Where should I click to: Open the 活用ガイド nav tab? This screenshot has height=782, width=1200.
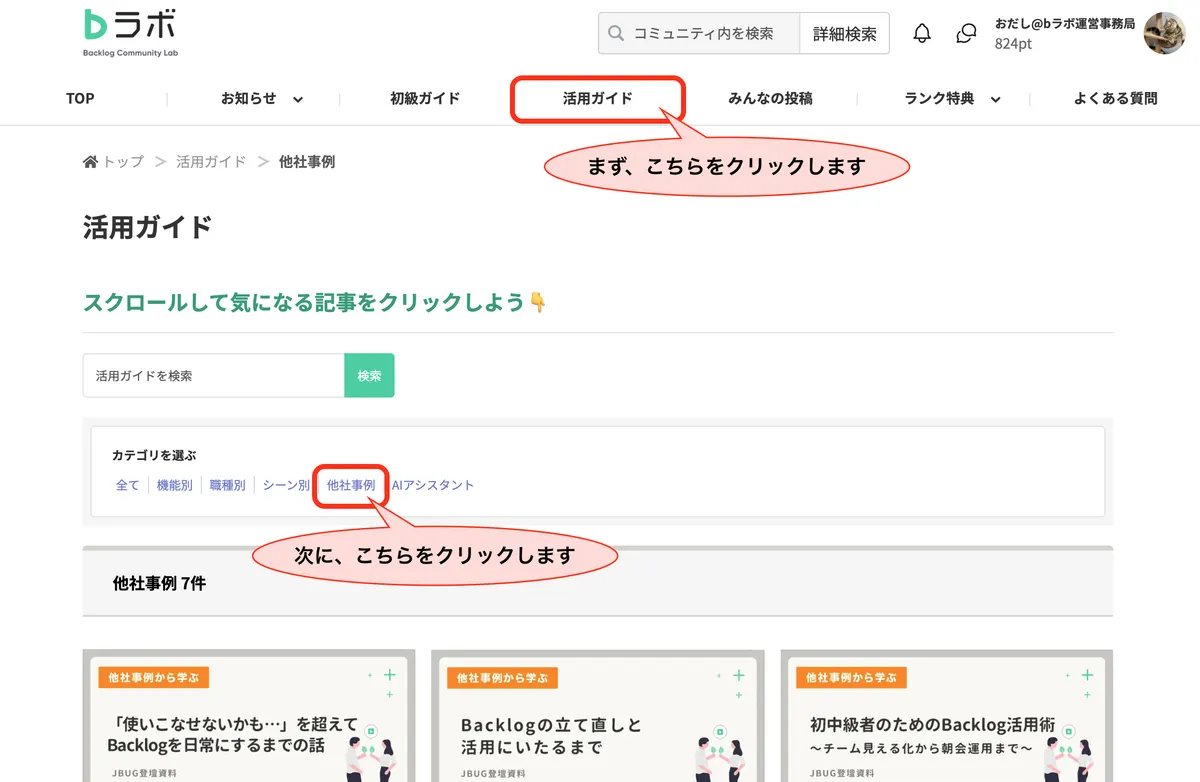click(597, 99)
